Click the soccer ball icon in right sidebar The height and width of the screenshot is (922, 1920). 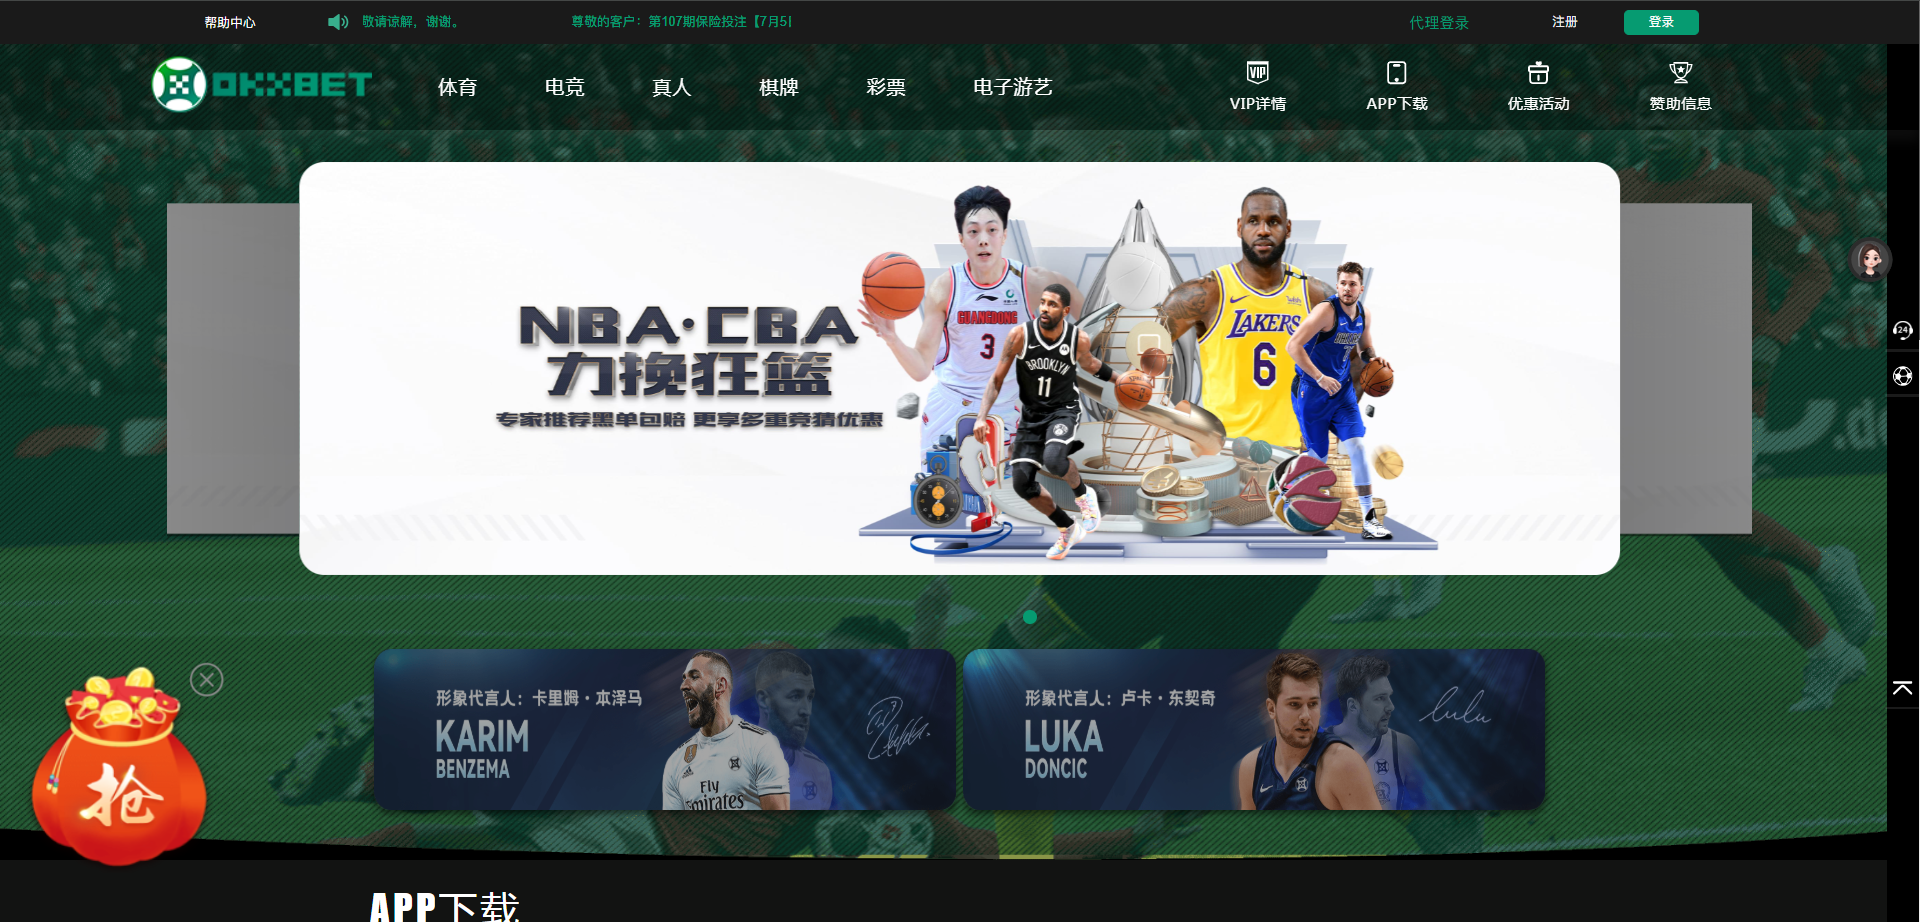click(1904, 376)
